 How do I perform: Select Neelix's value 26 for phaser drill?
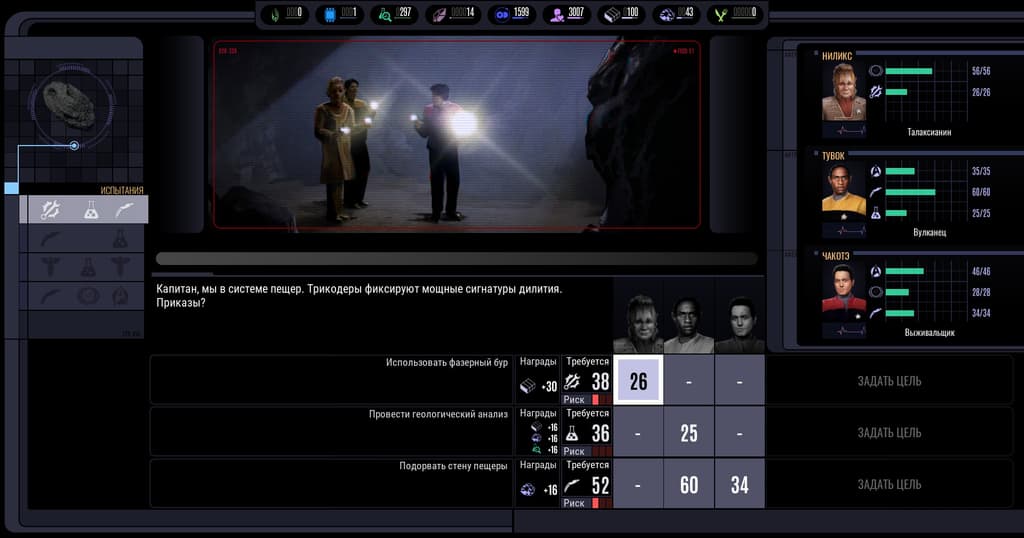[x=638, y=381]
